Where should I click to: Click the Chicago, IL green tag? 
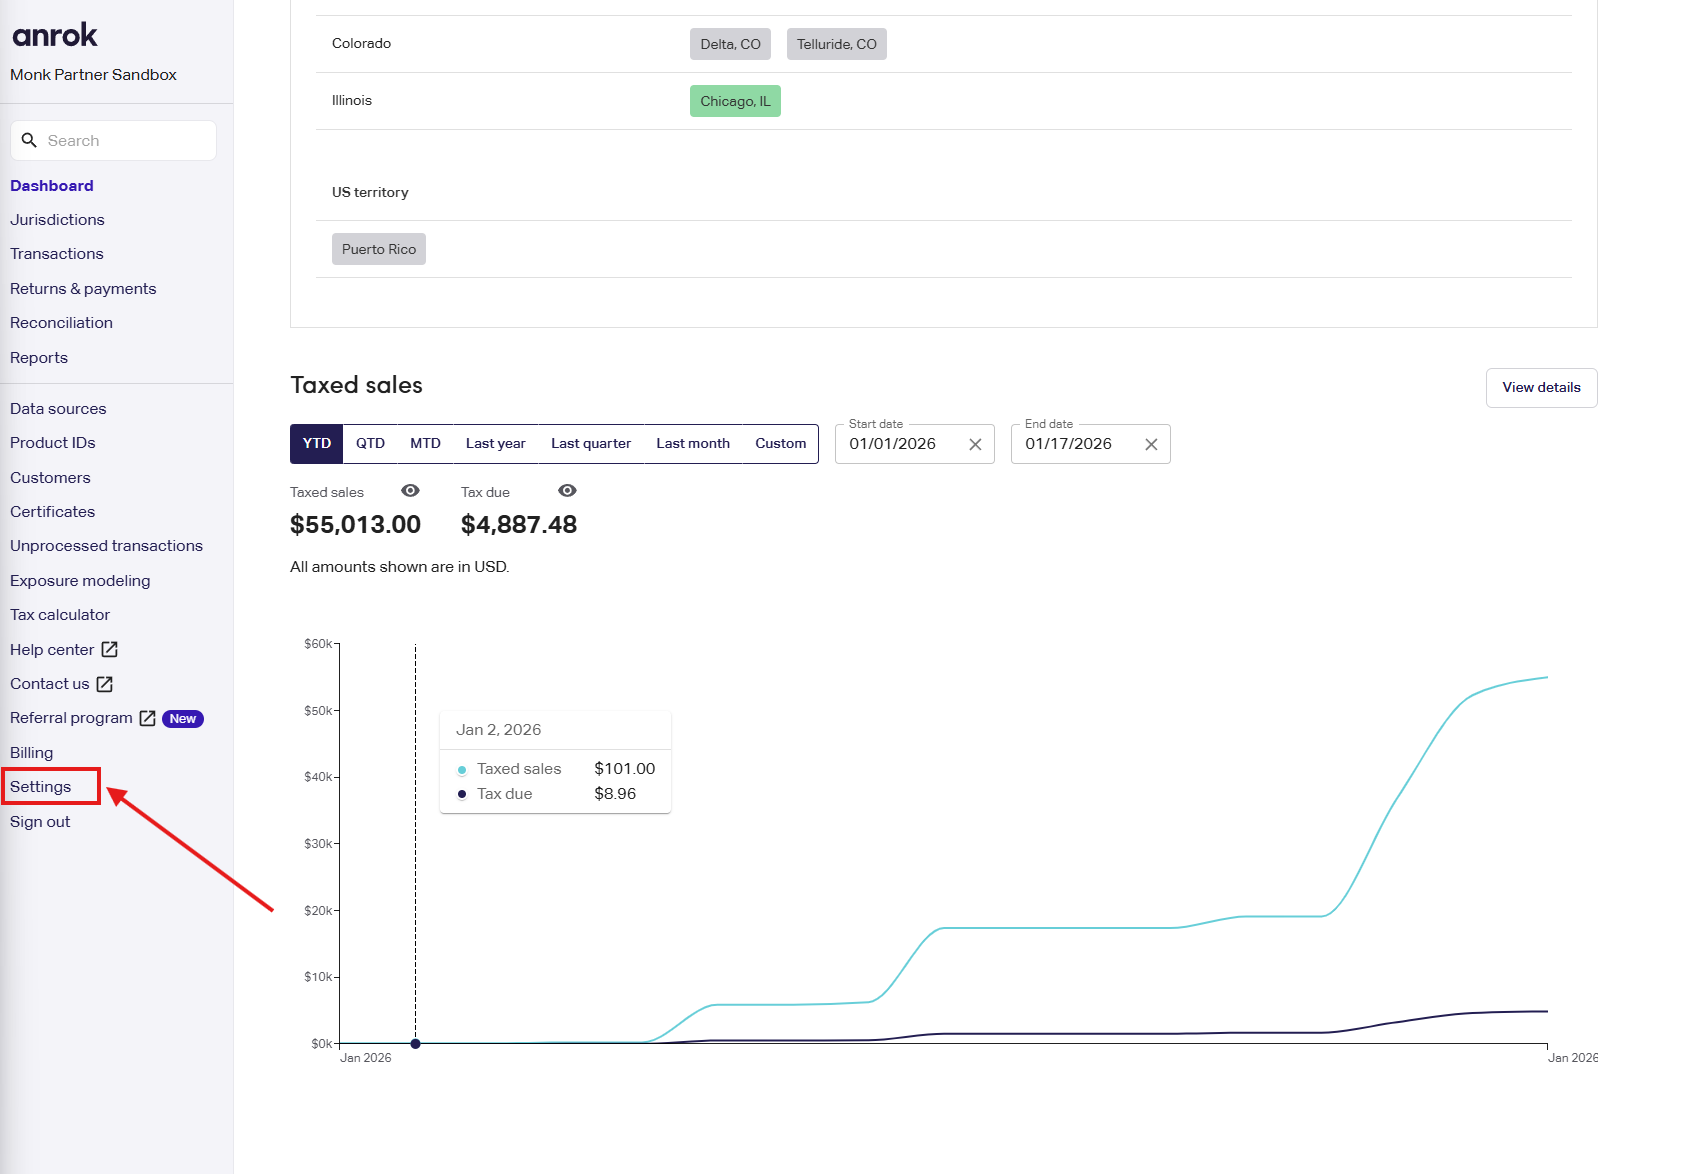coord(735,101)
